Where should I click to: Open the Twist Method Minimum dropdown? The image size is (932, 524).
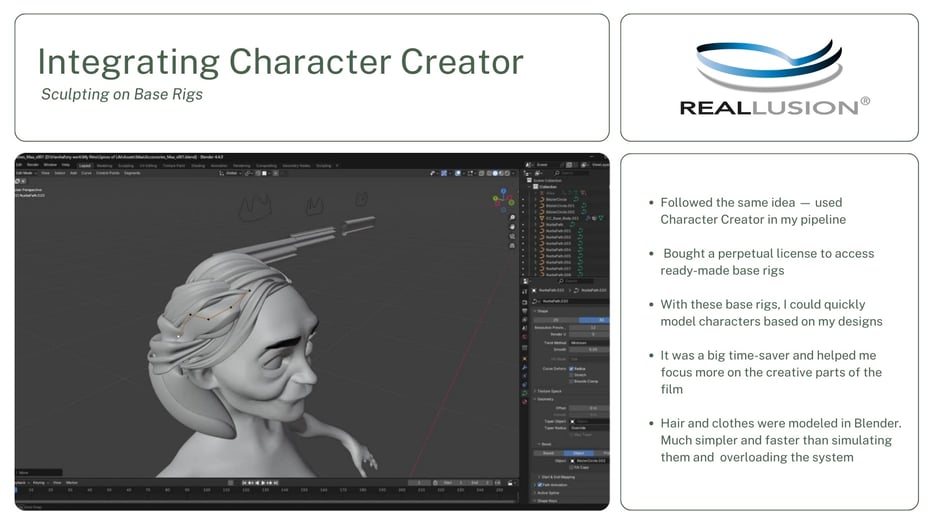590,343
